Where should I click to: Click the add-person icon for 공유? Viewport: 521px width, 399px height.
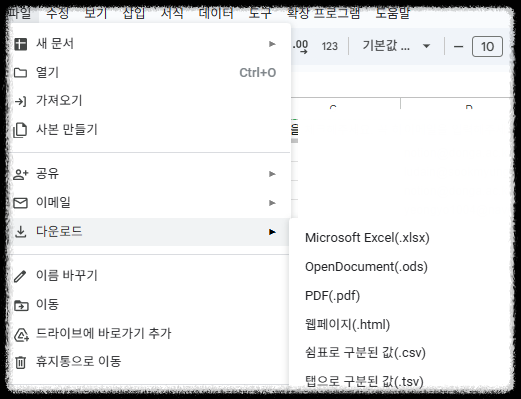[21, 174]
